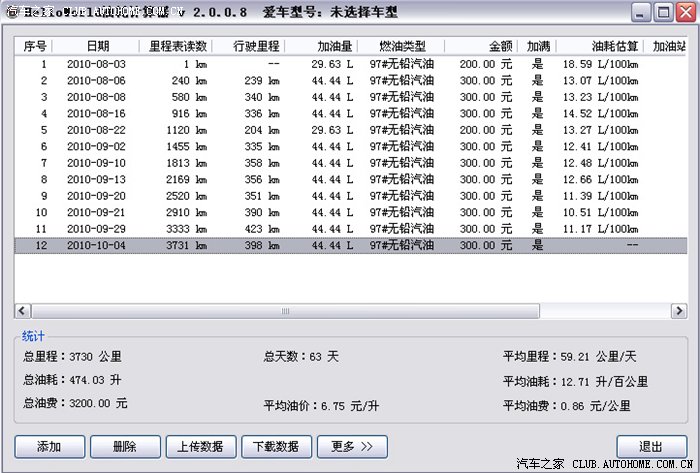The image size is (700, 473).
Task: Click the horizontal scrollbar's left arrow
Action: (23, 311)
